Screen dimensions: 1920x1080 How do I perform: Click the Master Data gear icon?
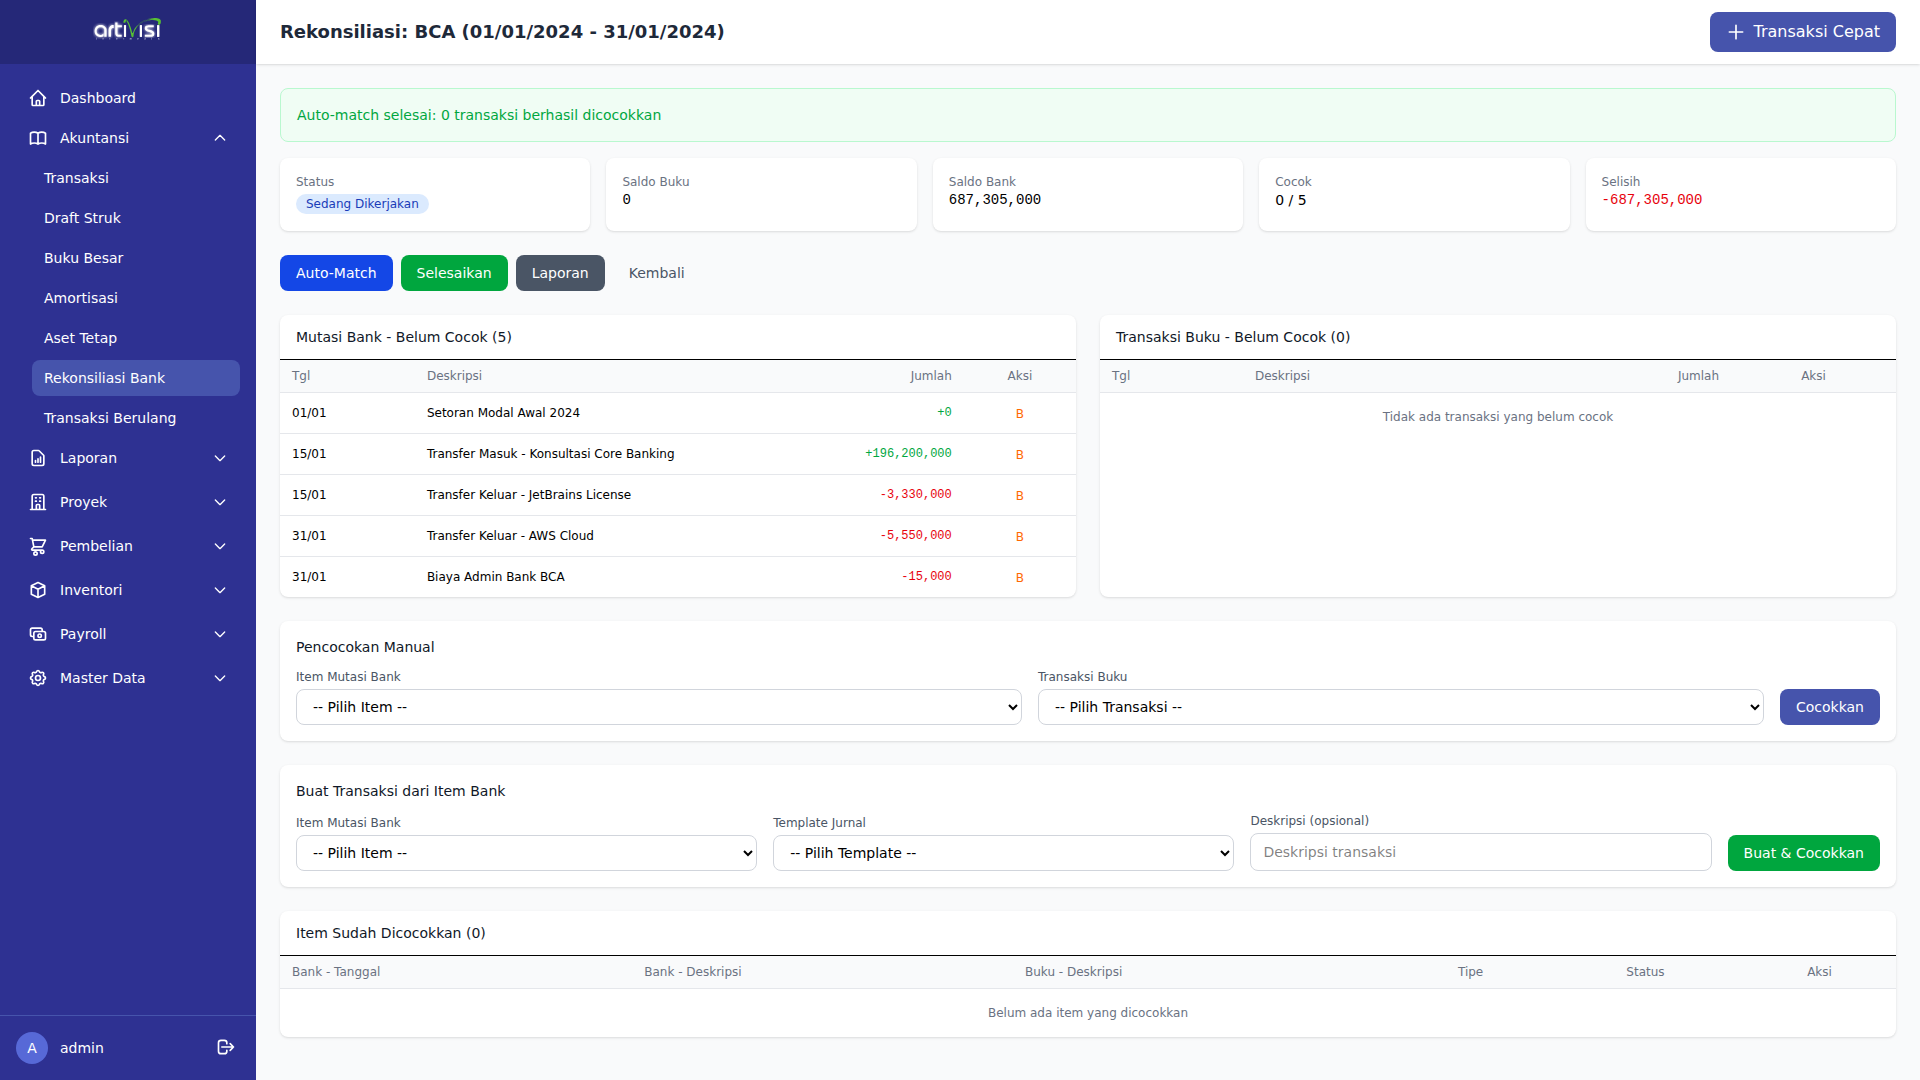pos(38,678)
